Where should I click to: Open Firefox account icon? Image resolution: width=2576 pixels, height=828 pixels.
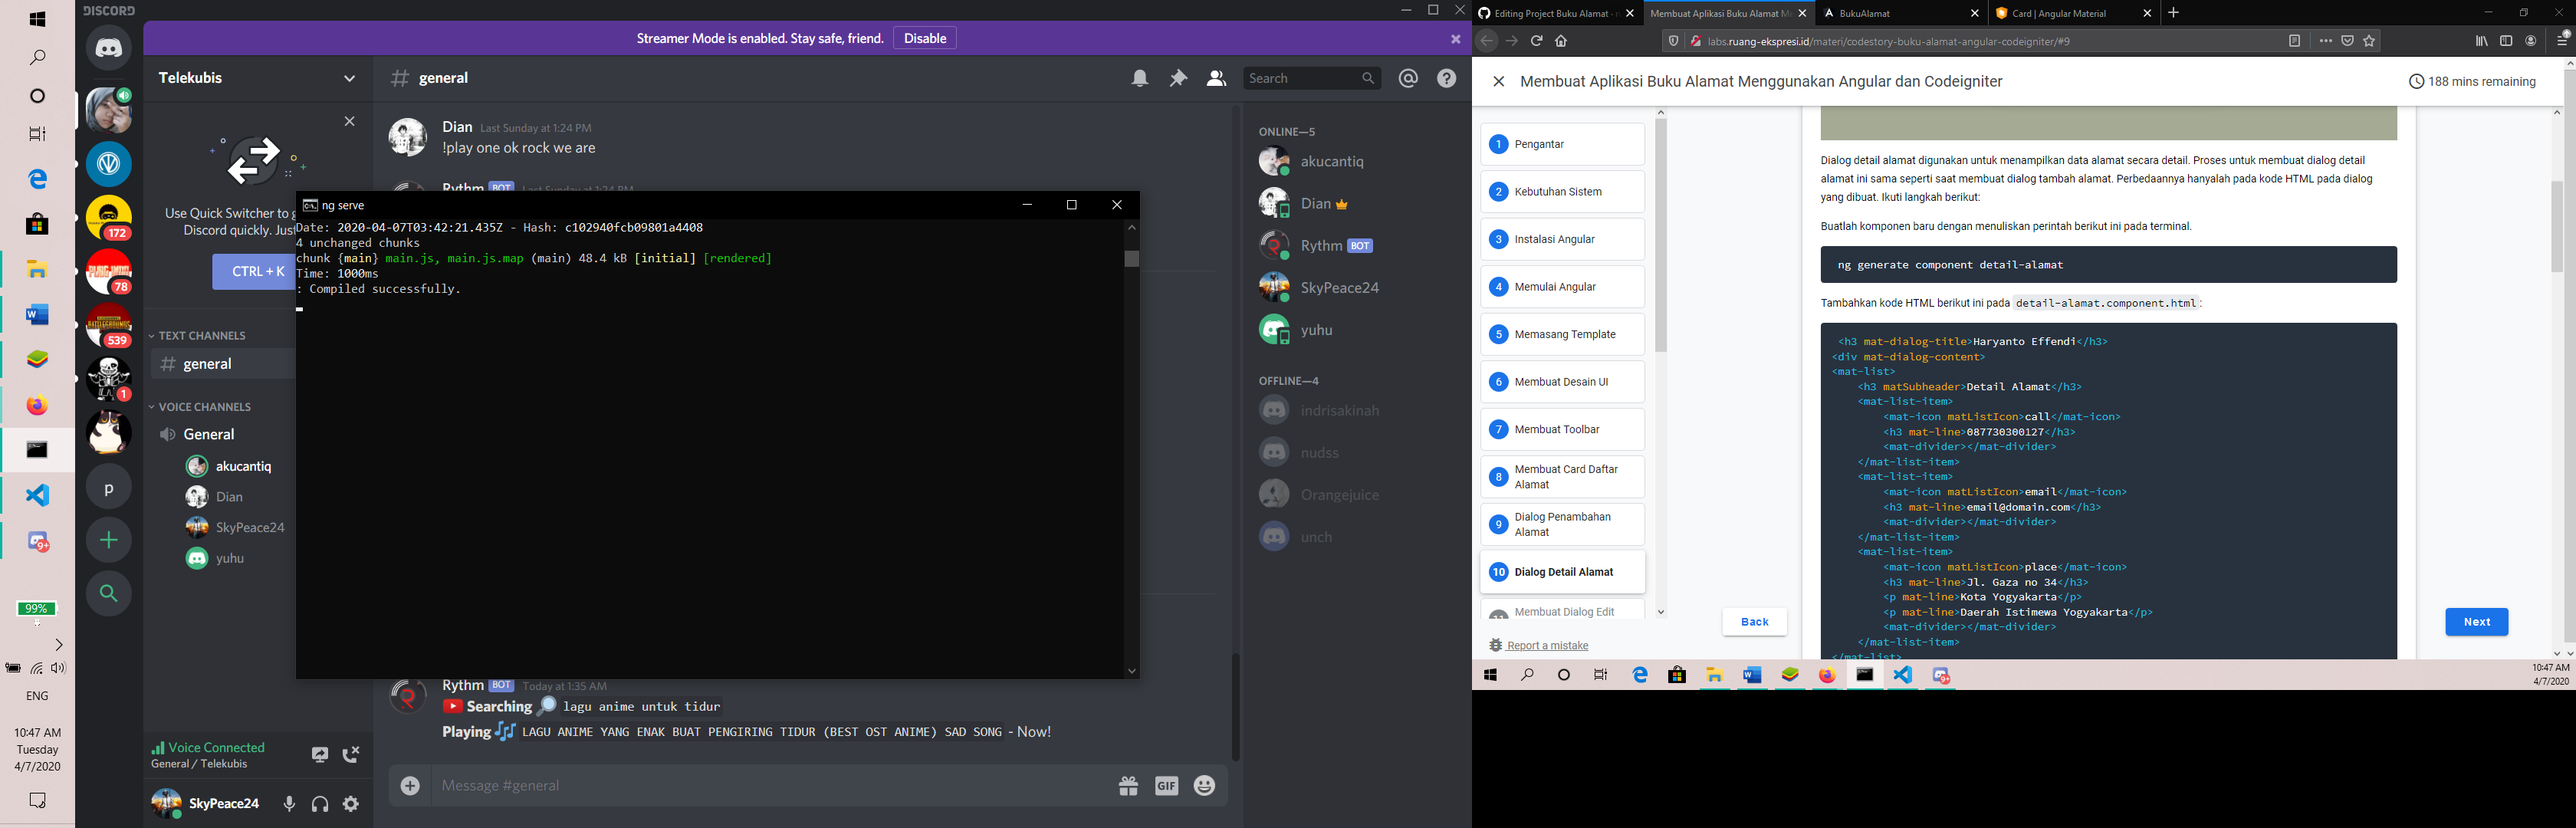2531,41
